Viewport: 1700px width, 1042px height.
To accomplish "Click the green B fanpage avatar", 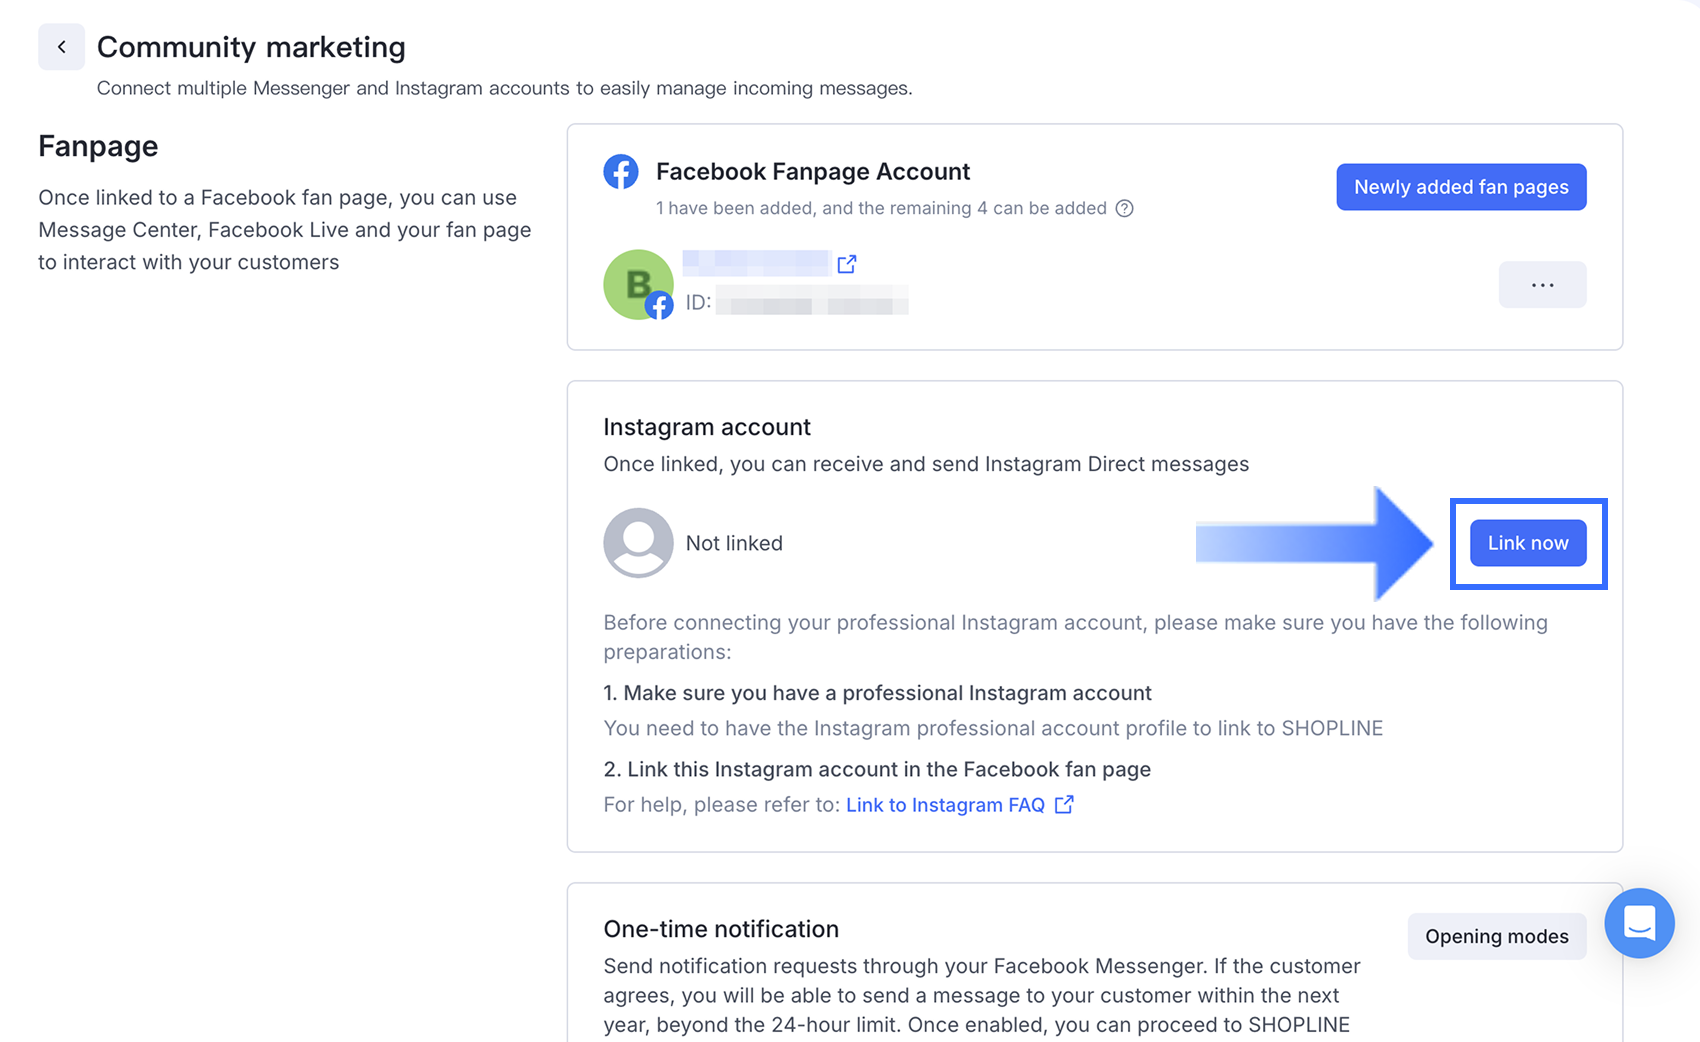I will [x=637, y=284].
